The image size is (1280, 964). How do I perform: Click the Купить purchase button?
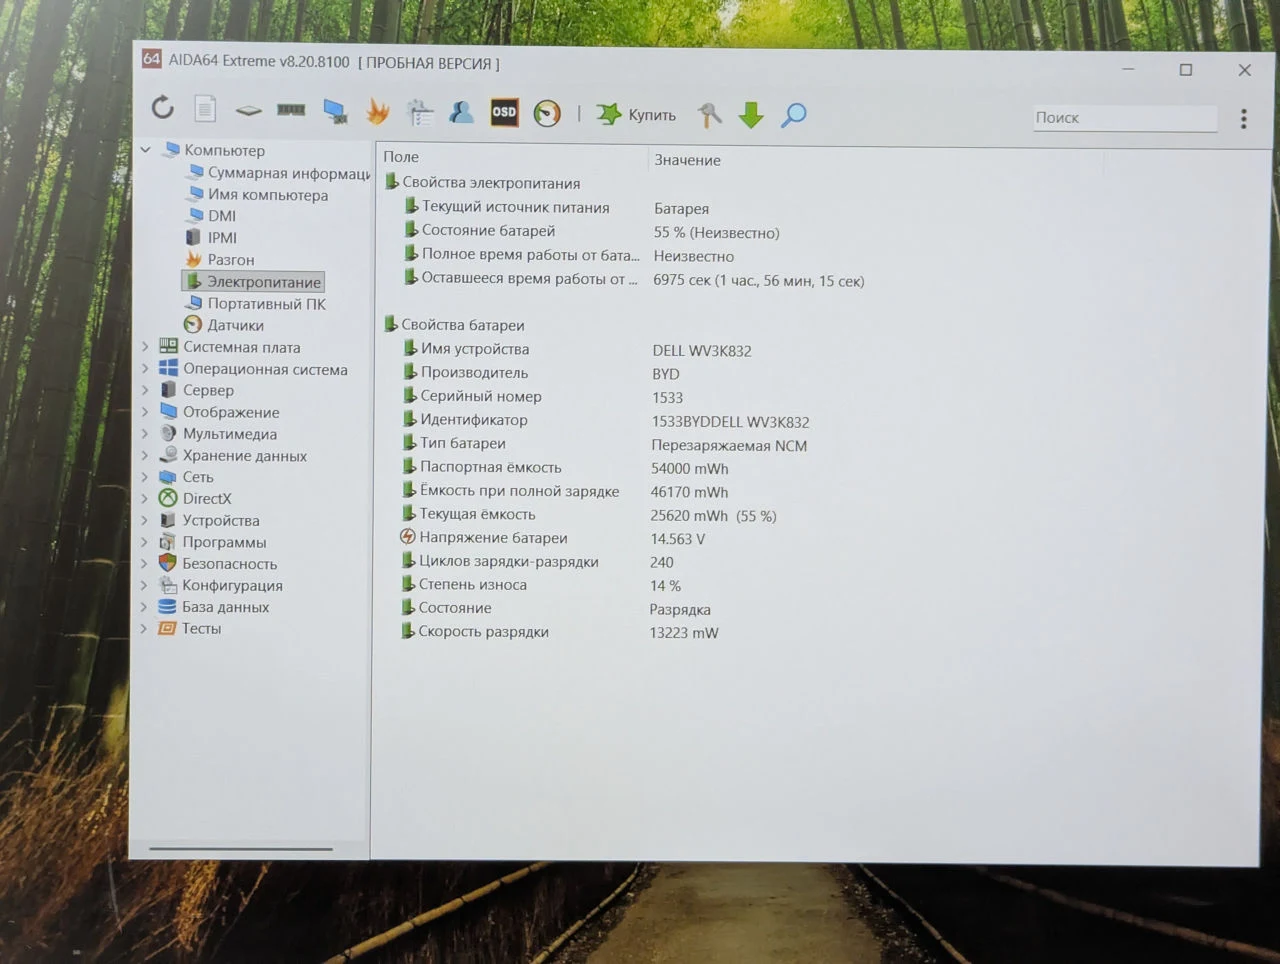(x=637, y=114)
